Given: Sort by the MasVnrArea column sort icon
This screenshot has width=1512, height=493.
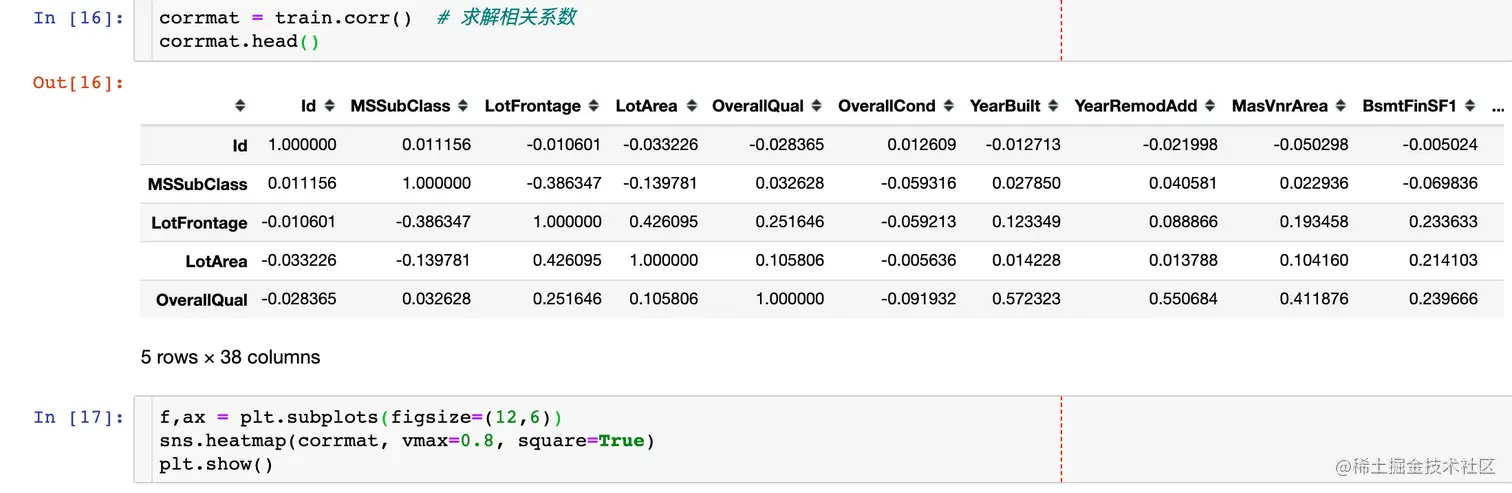Looking at the screenshot, I should (x=1342, y=106).
